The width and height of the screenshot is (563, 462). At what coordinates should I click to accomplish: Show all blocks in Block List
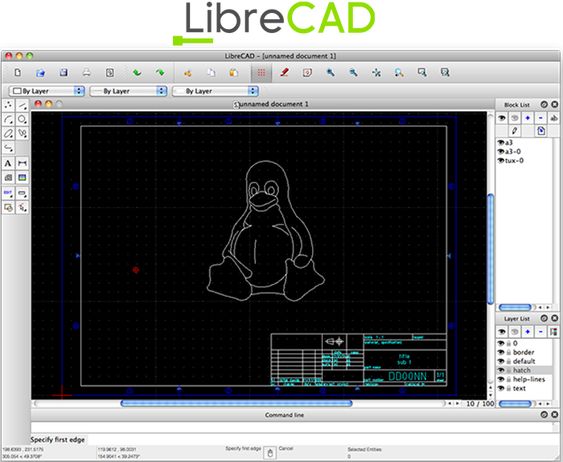[502, 118]
